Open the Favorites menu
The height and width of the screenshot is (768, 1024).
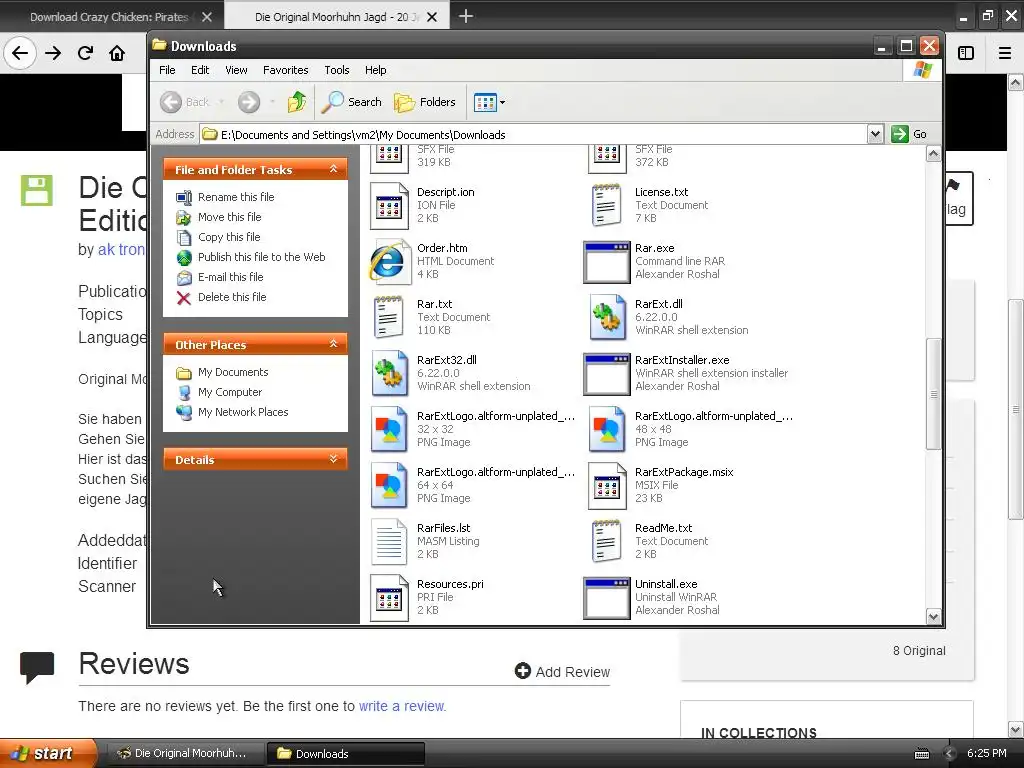(285, 70)
